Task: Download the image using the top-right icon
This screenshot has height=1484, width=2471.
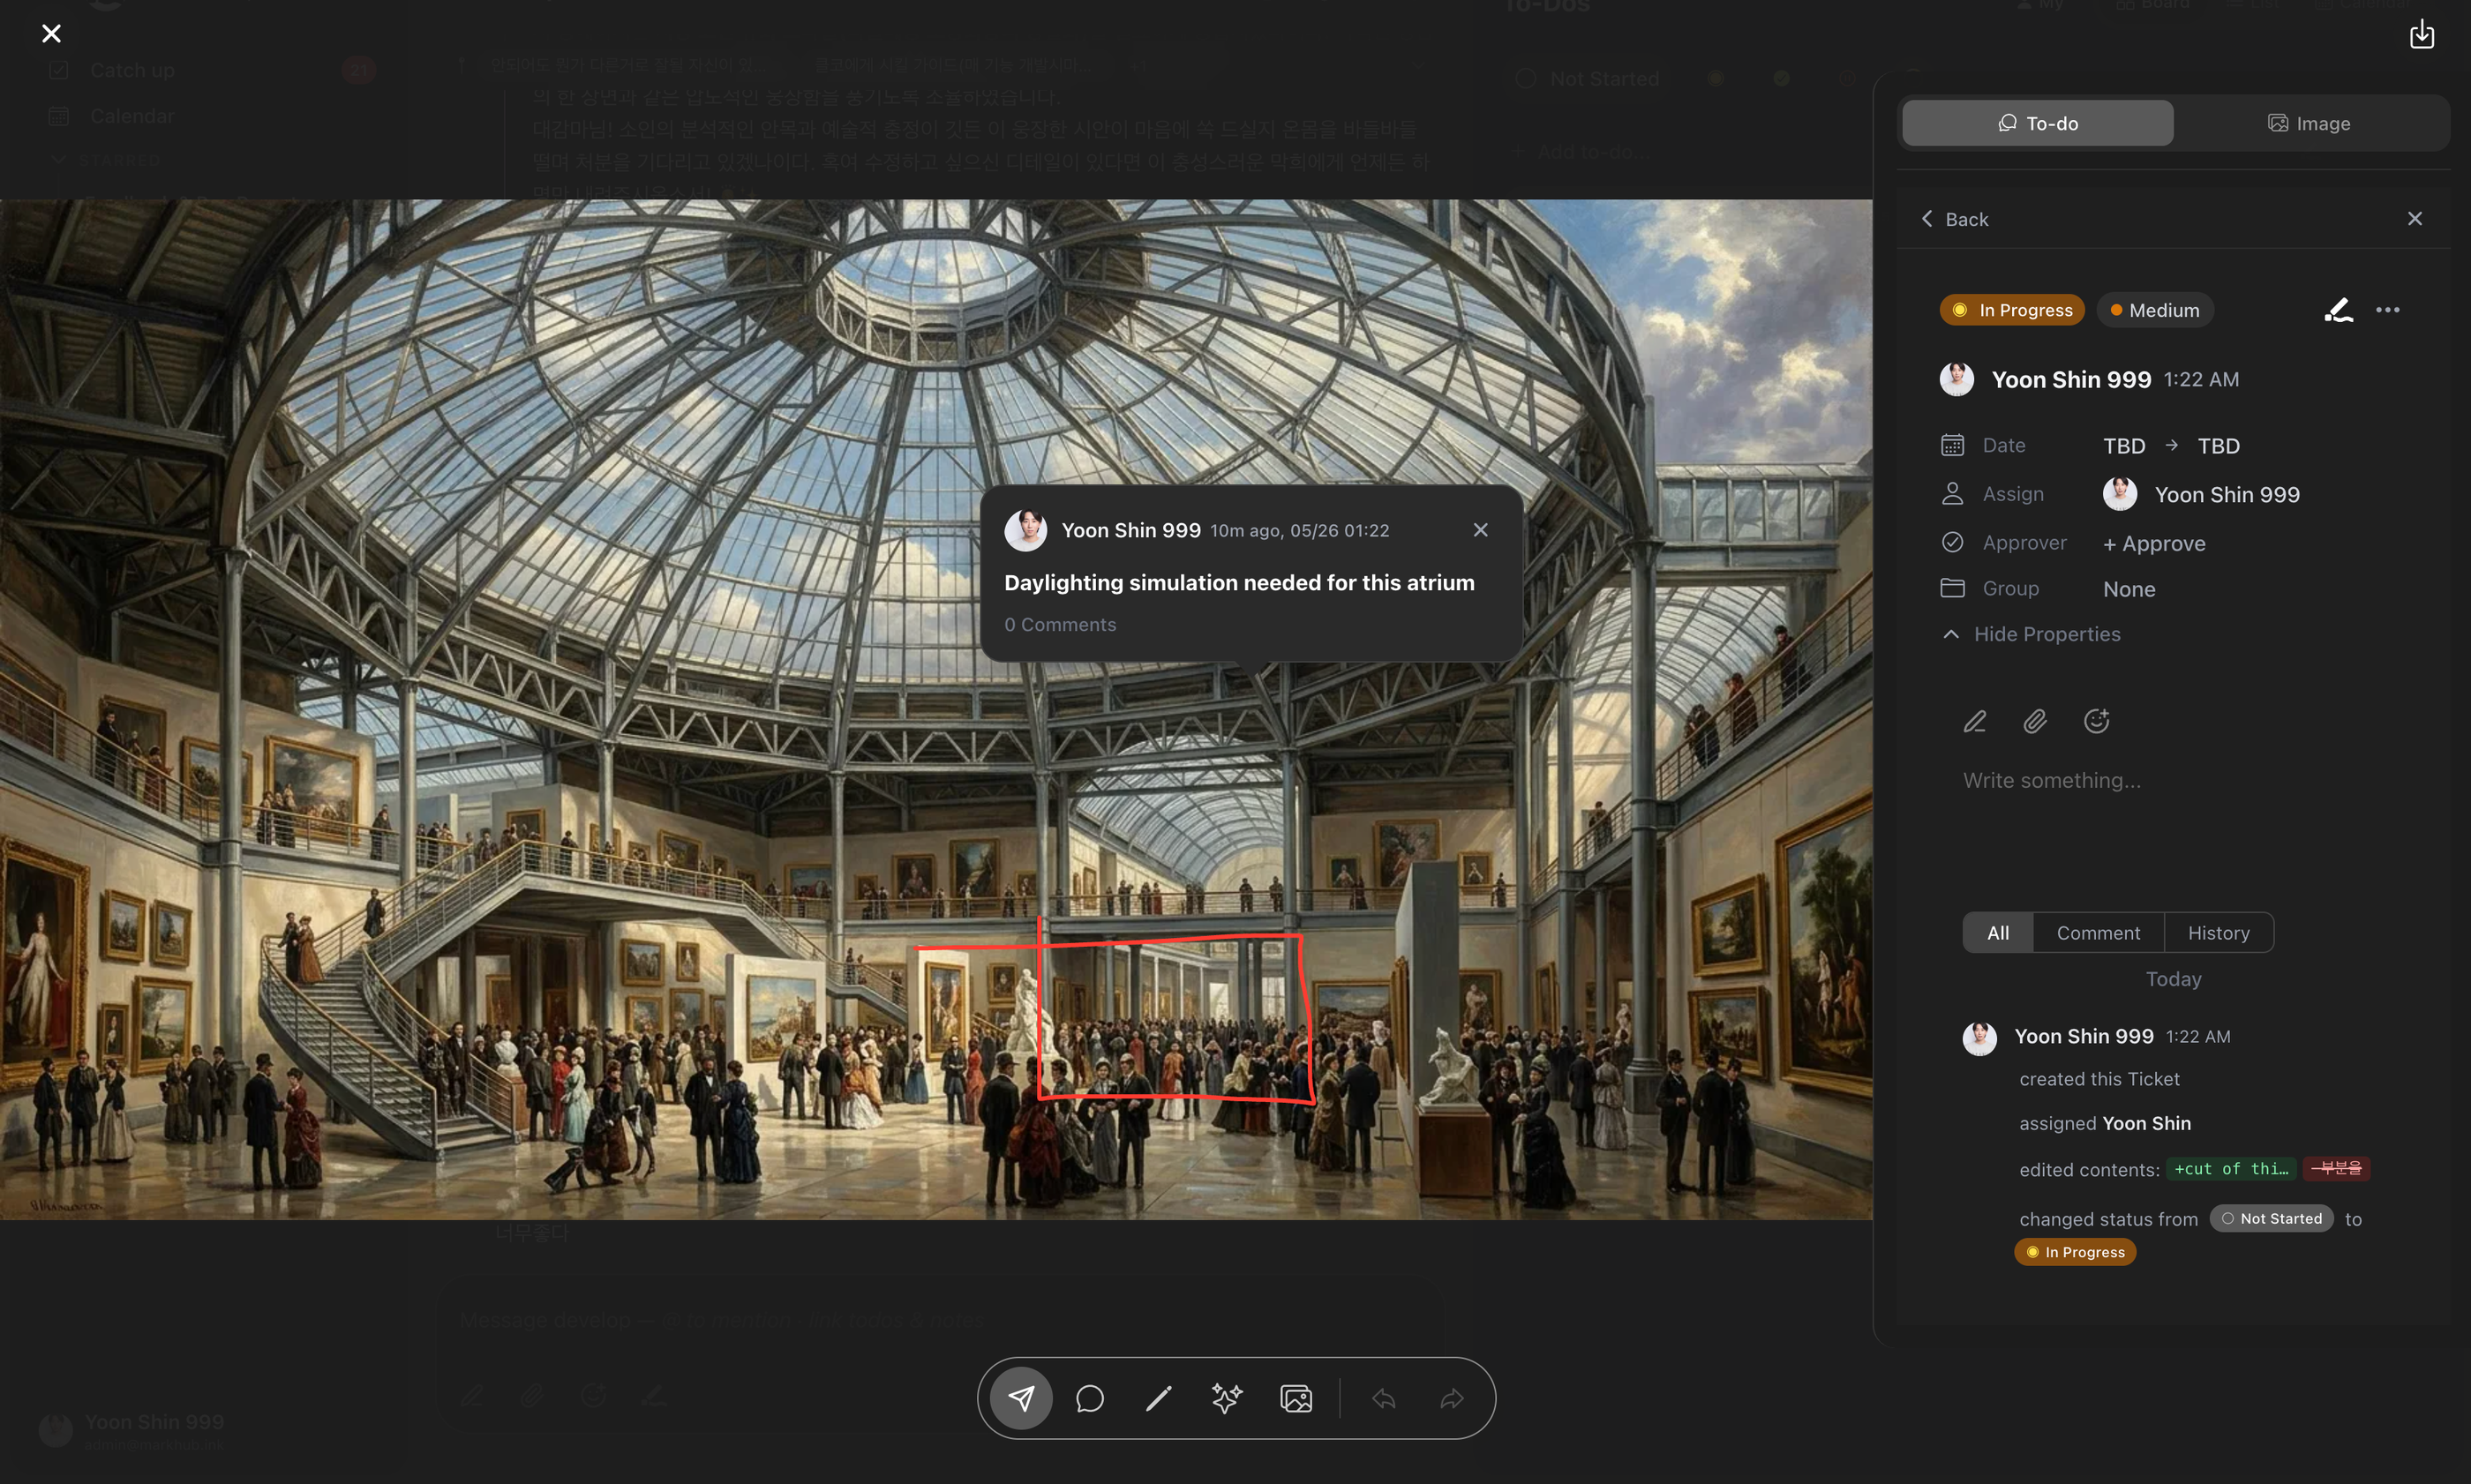Action: pos(2421,34)
